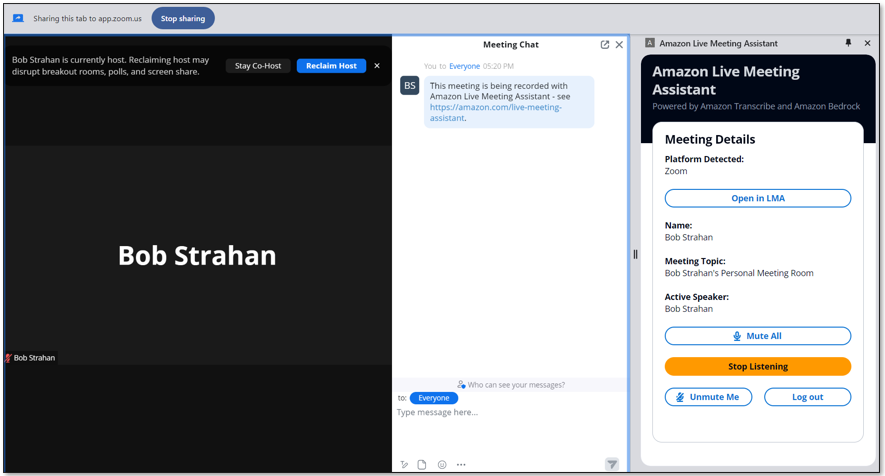The width and height of the screenshot is (885, 476).
Task: Click the Log out button
Action: pyautogui.click(x=807, y=397)
